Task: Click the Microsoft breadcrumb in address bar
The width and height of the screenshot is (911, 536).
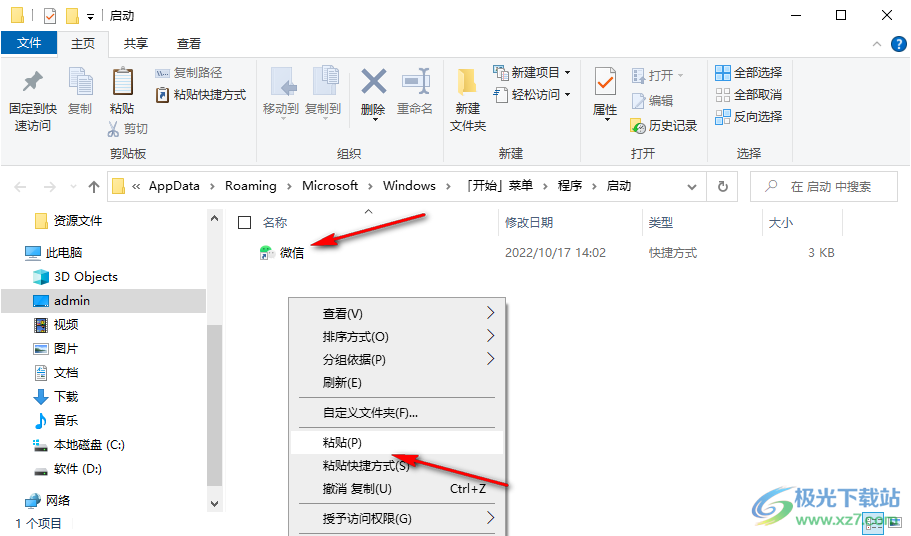Action: coord(329,186)
